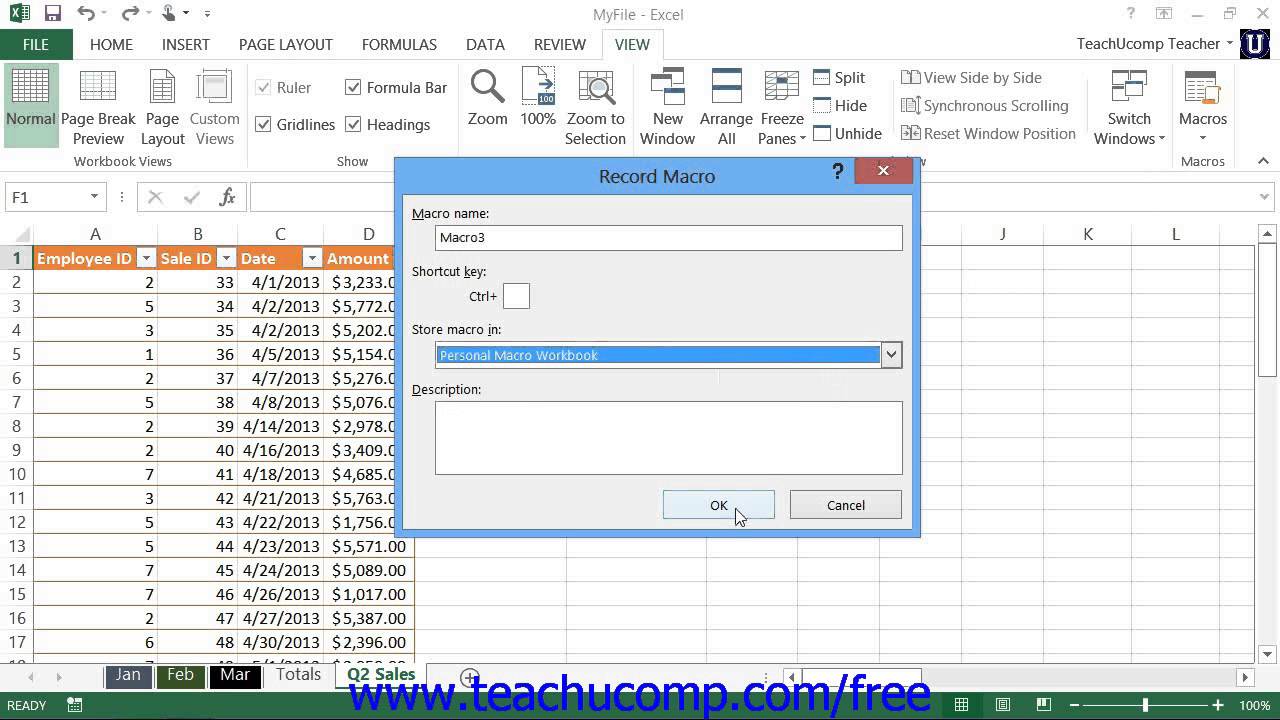Open the Zoom dialog icon
This screenshot has height=720, width=1280.
click(x=488, y=98)
